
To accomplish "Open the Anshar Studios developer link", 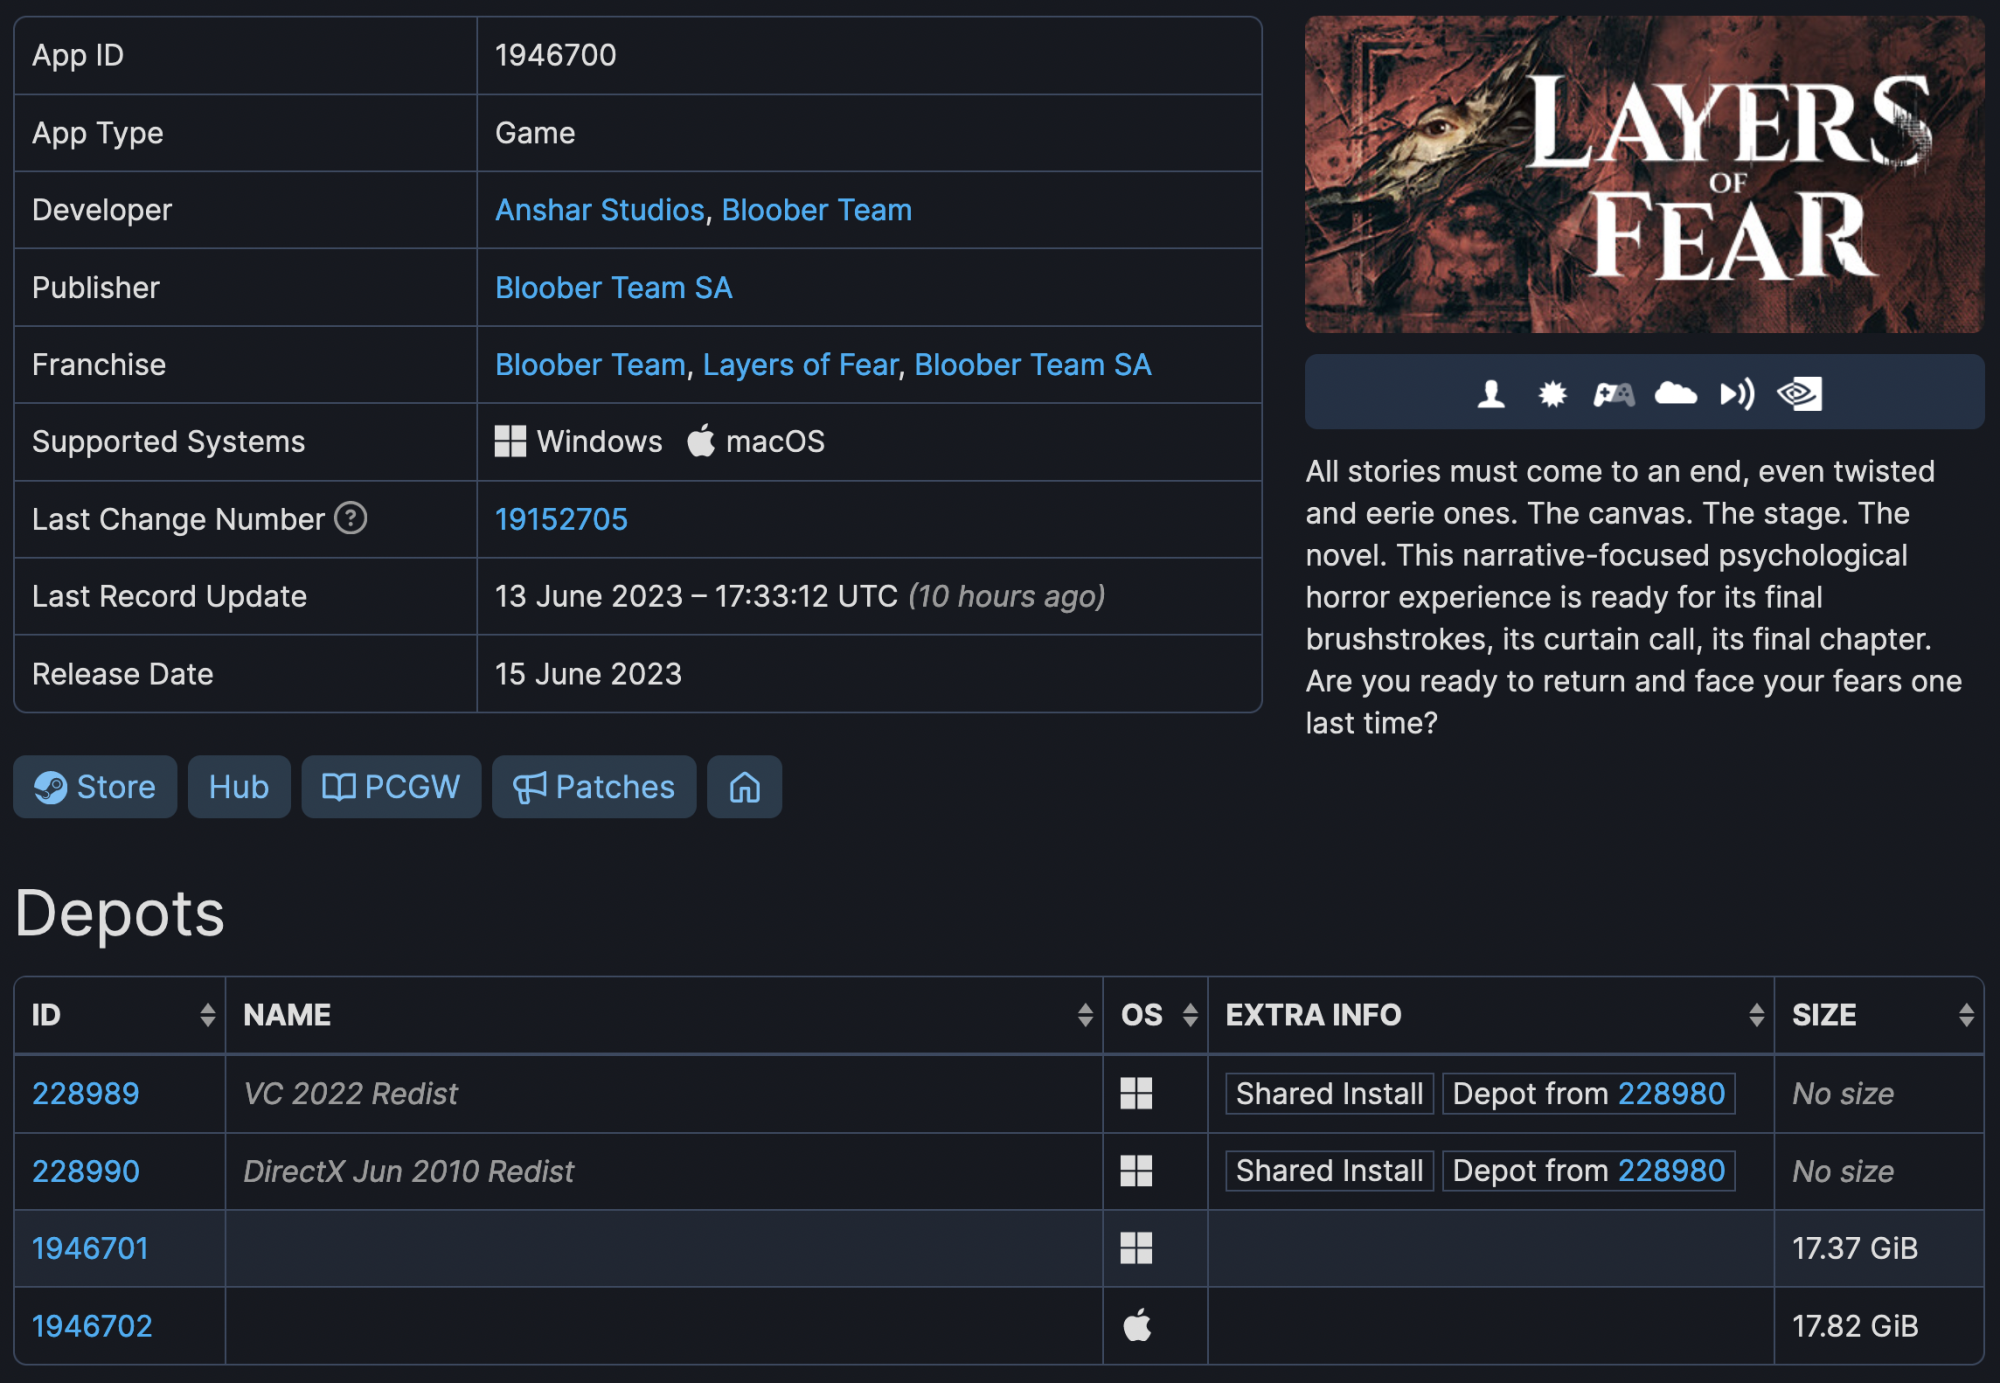I will pos(600,210).
